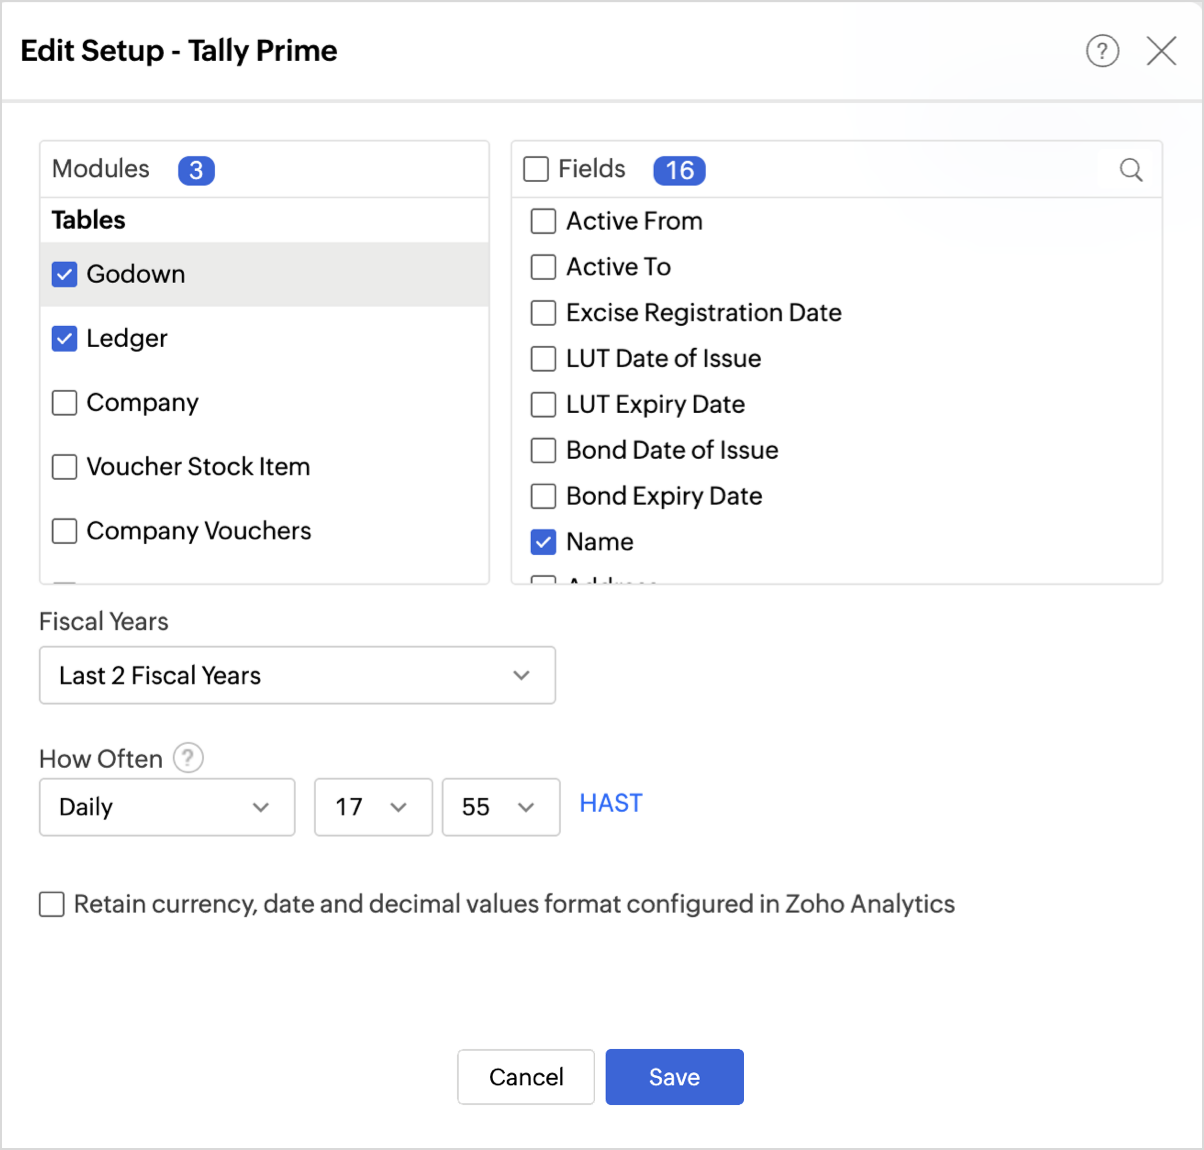Expand the hour dropdown showing 17
The image size is (1204, 1150).
click(x=373, y=807)
